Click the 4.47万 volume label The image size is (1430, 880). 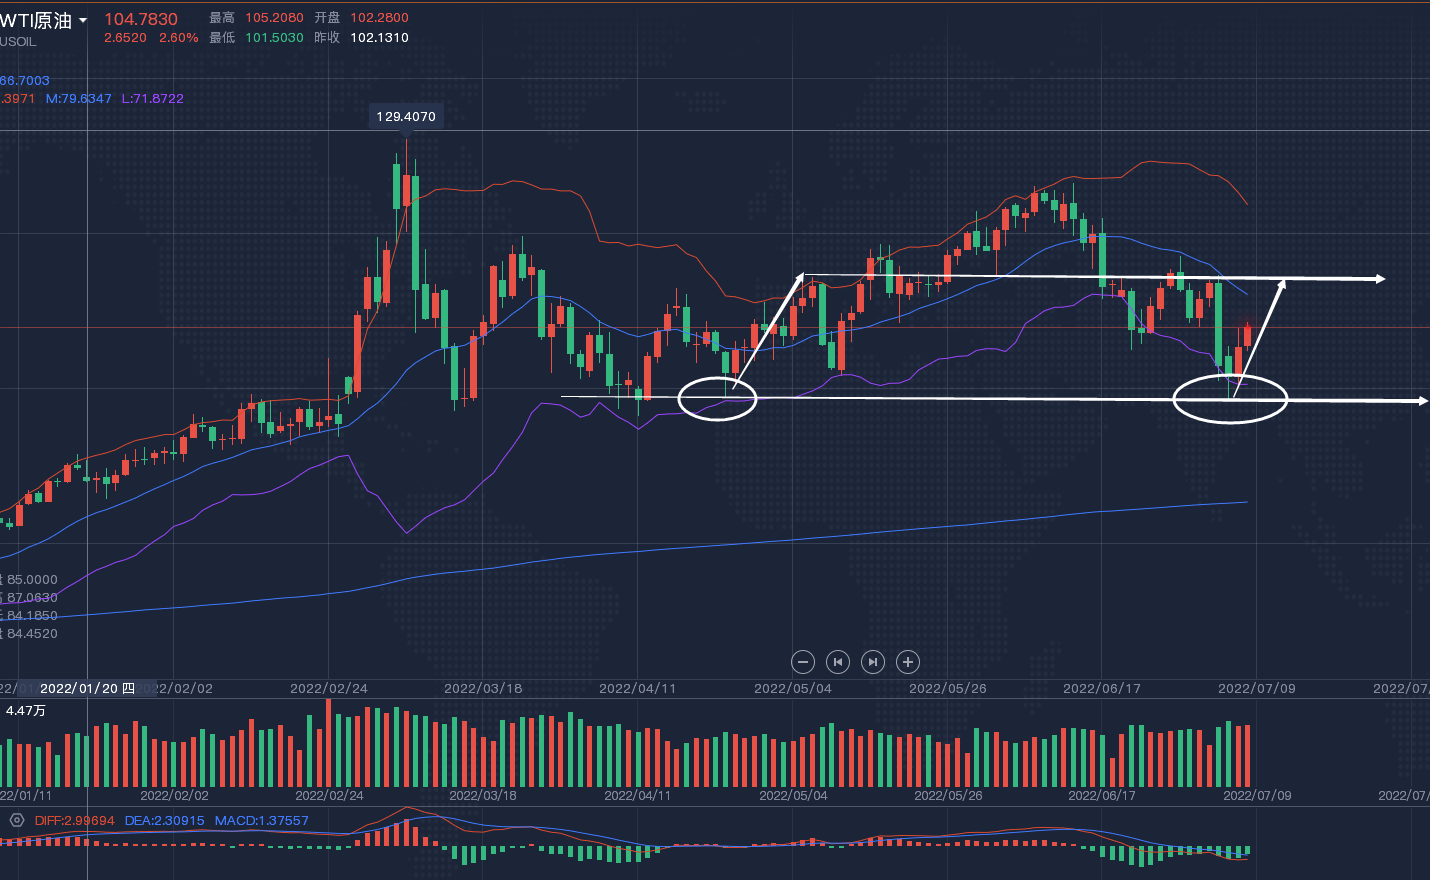(26, 711)
